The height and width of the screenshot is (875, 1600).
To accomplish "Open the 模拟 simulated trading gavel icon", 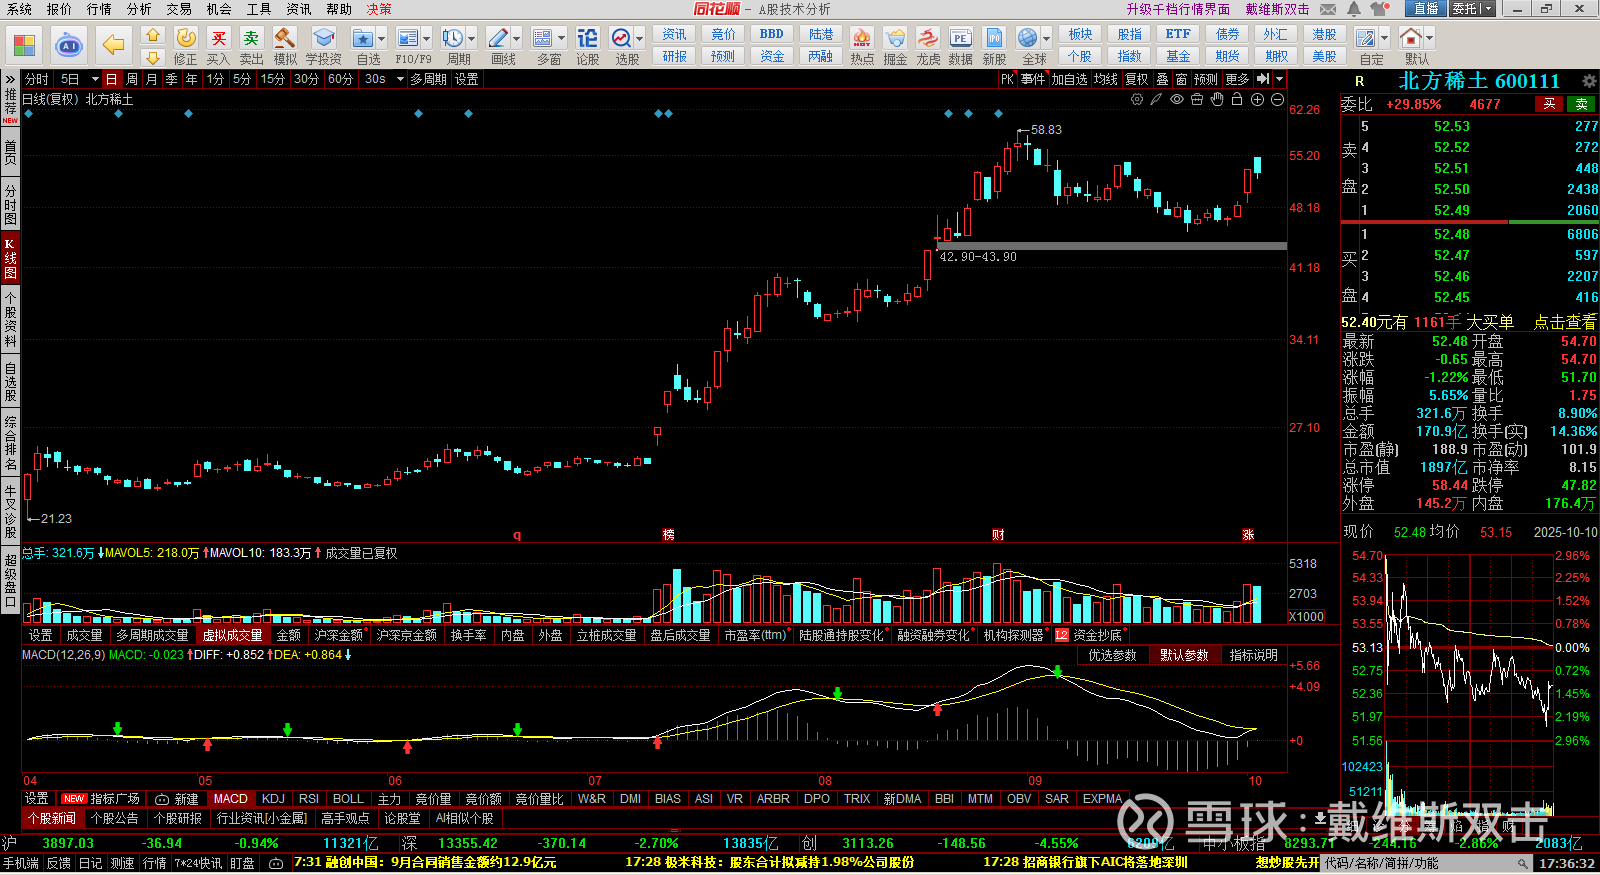I will click(285, 38).
